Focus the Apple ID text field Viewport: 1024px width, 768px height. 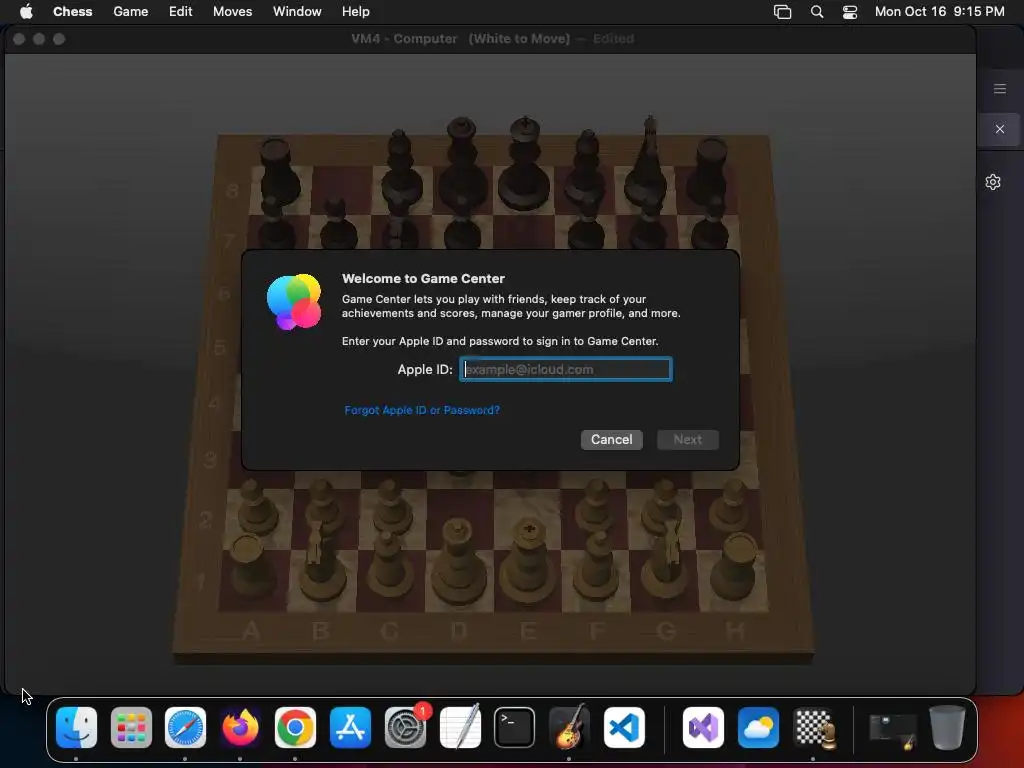(x=566, y=370)
